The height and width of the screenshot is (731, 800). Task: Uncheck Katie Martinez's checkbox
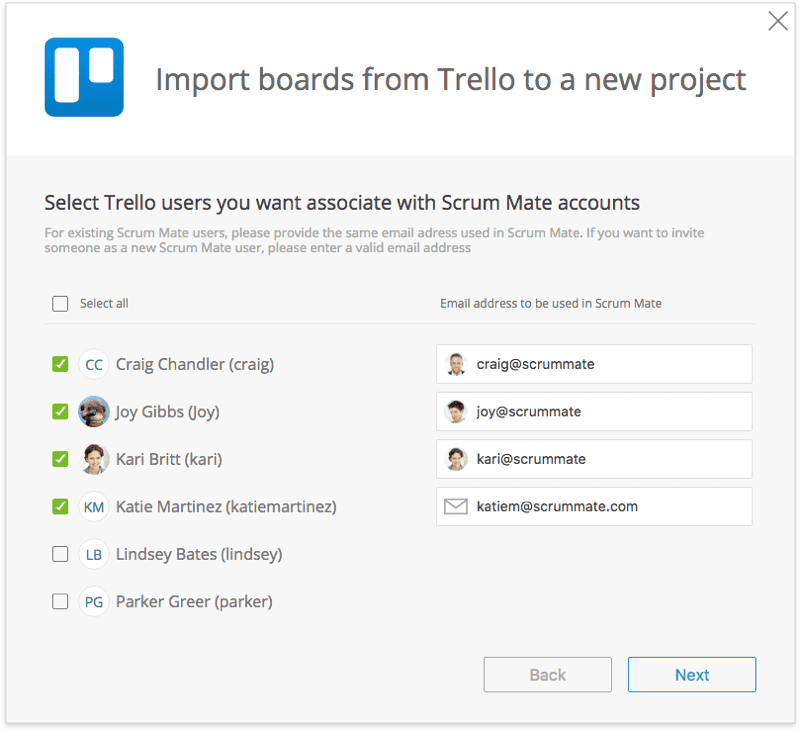point(60,507)
